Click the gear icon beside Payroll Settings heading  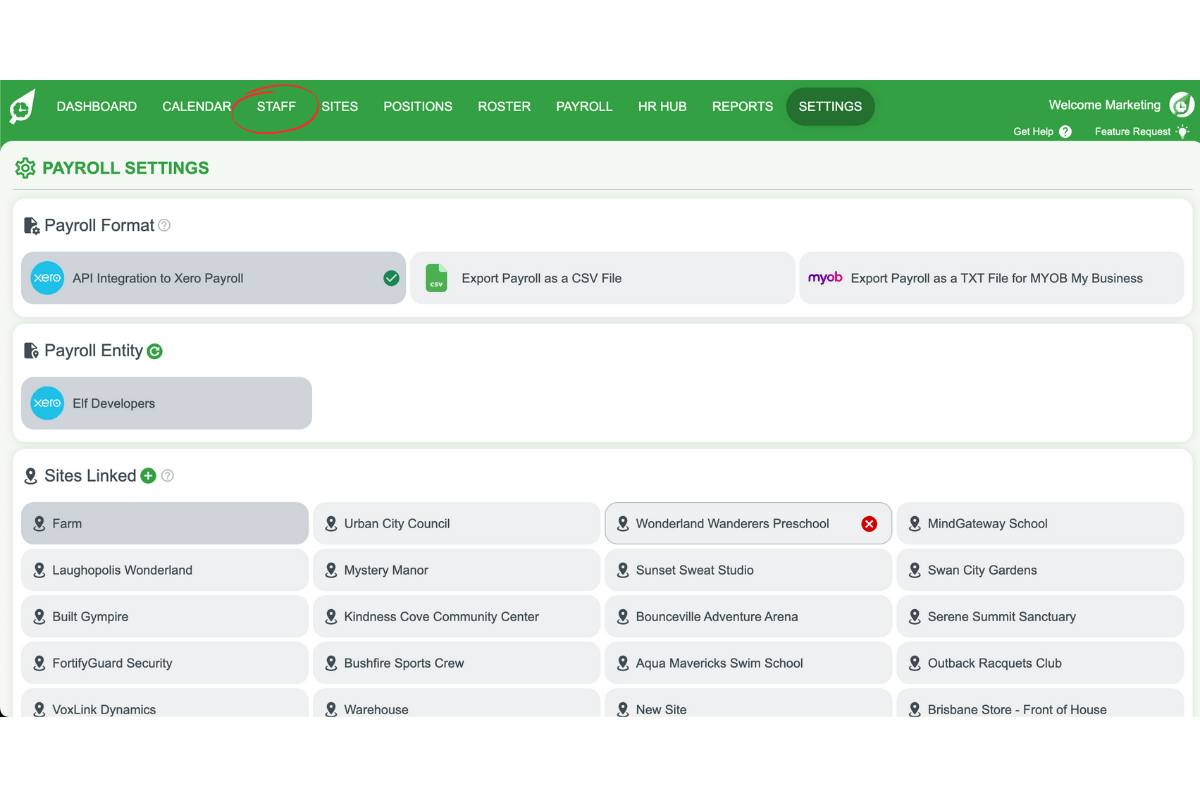pos(25,167)
